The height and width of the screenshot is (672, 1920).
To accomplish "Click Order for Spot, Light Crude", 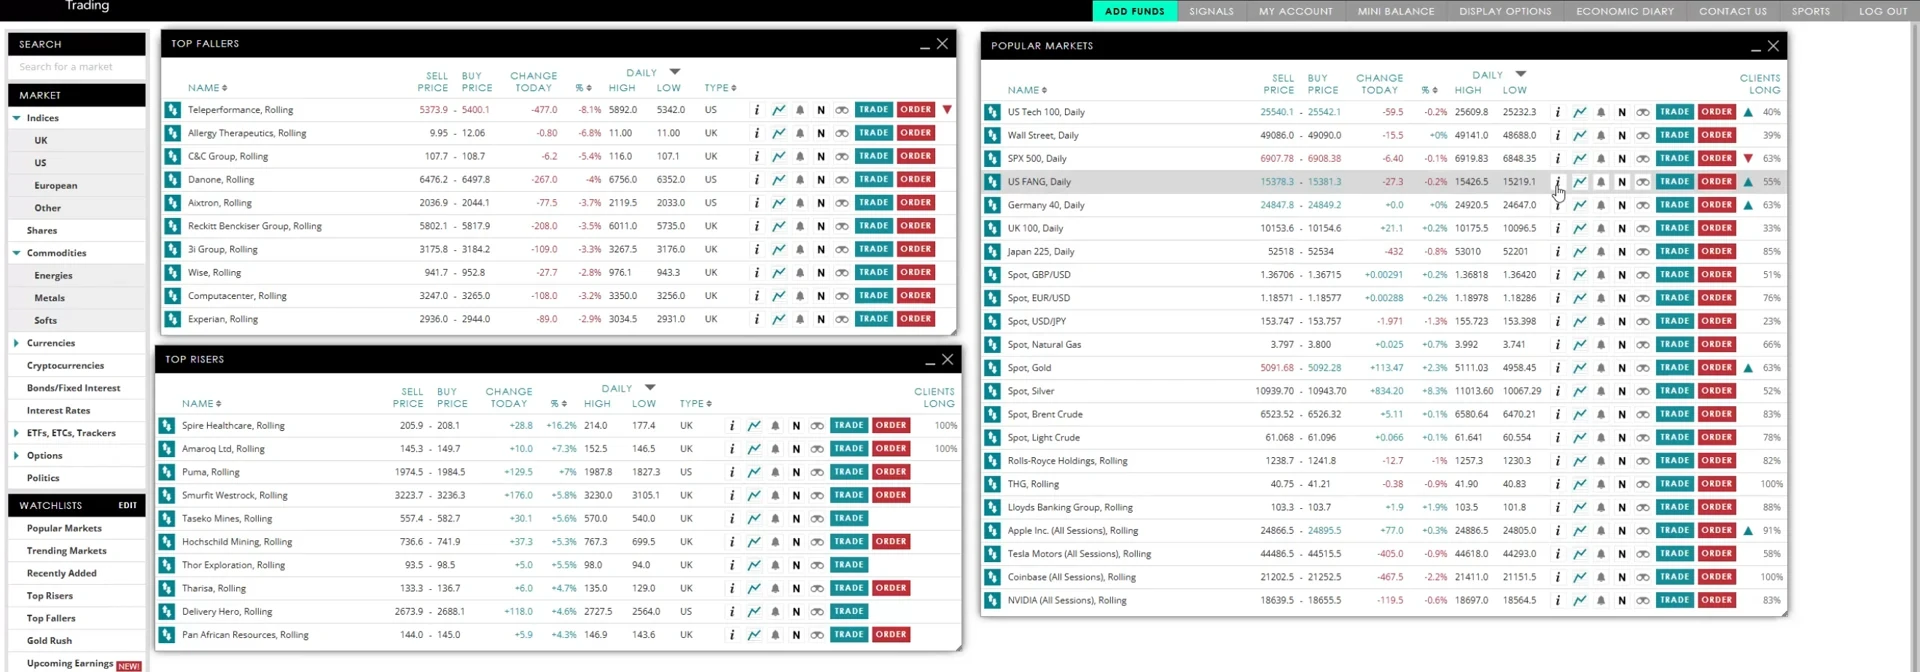I will 1716,437.
